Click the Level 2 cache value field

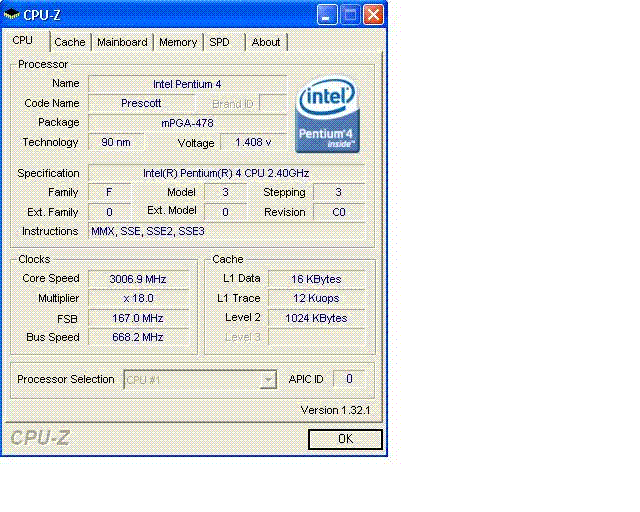click(x=316, y=318)
